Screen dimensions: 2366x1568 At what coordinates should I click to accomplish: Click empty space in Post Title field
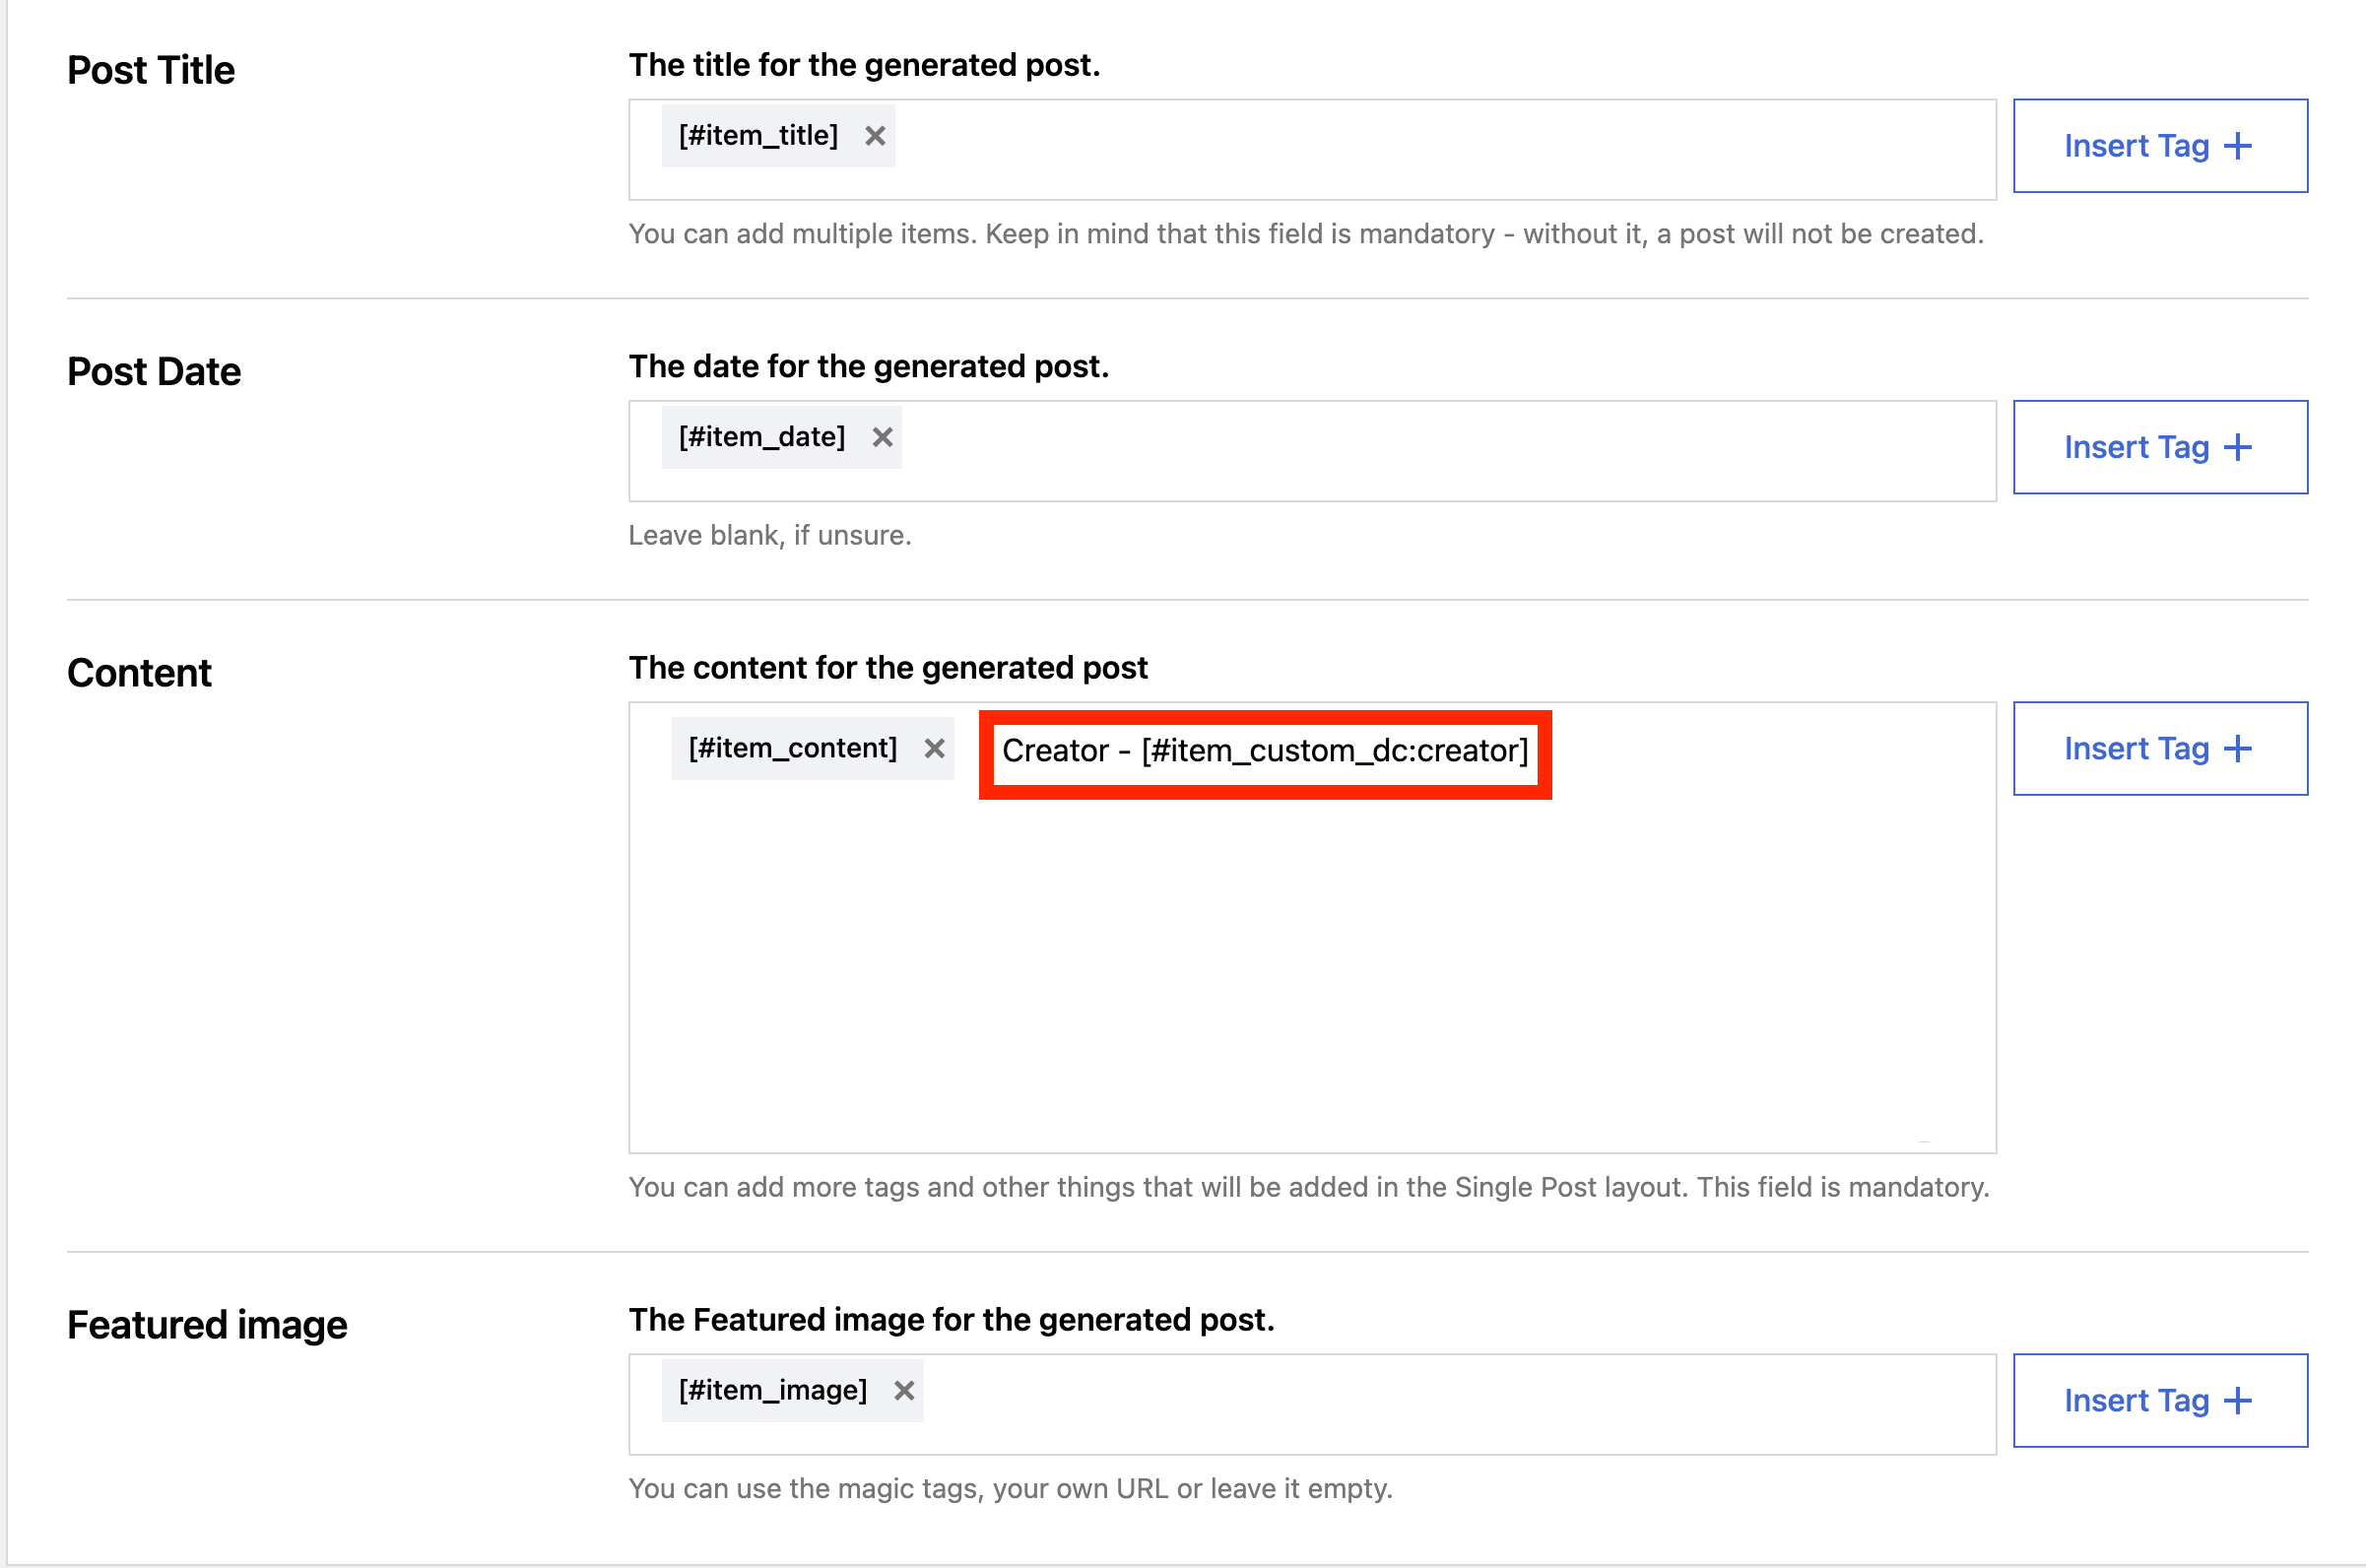coord(1400,150)
